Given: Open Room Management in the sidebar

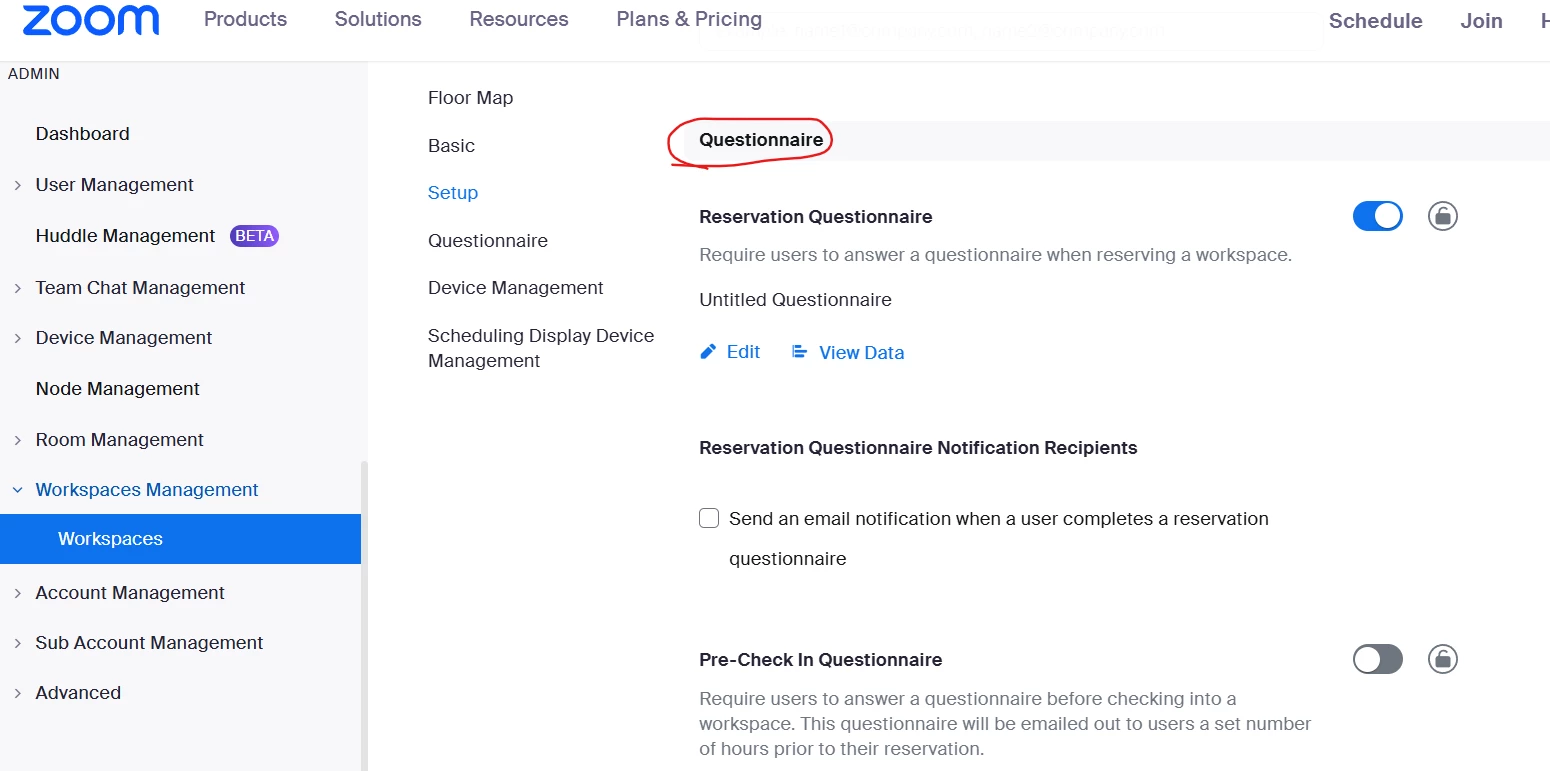Looking at the screenshot, I should 119,440.
